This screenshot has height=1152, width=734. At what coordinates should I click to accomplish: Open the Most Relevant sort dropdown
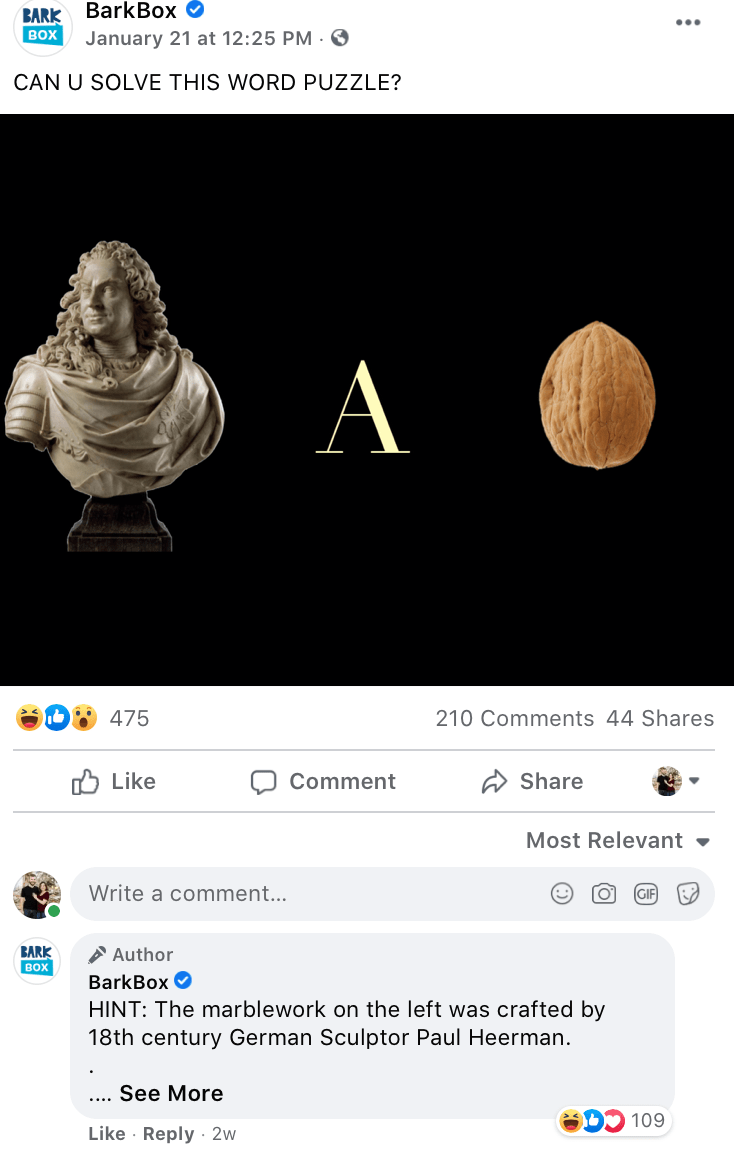(618, 840)
